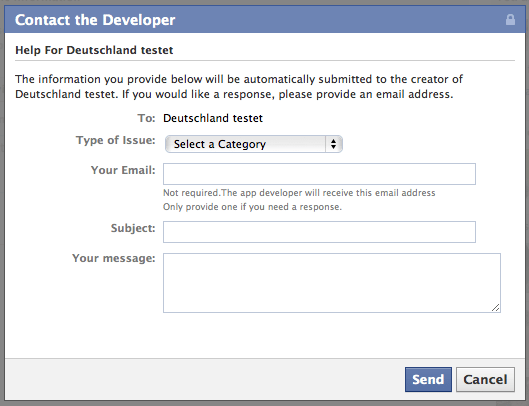Screen dimensions: 529x406
Task: Place cursor in the Your message text area
Action: point(332,283)
